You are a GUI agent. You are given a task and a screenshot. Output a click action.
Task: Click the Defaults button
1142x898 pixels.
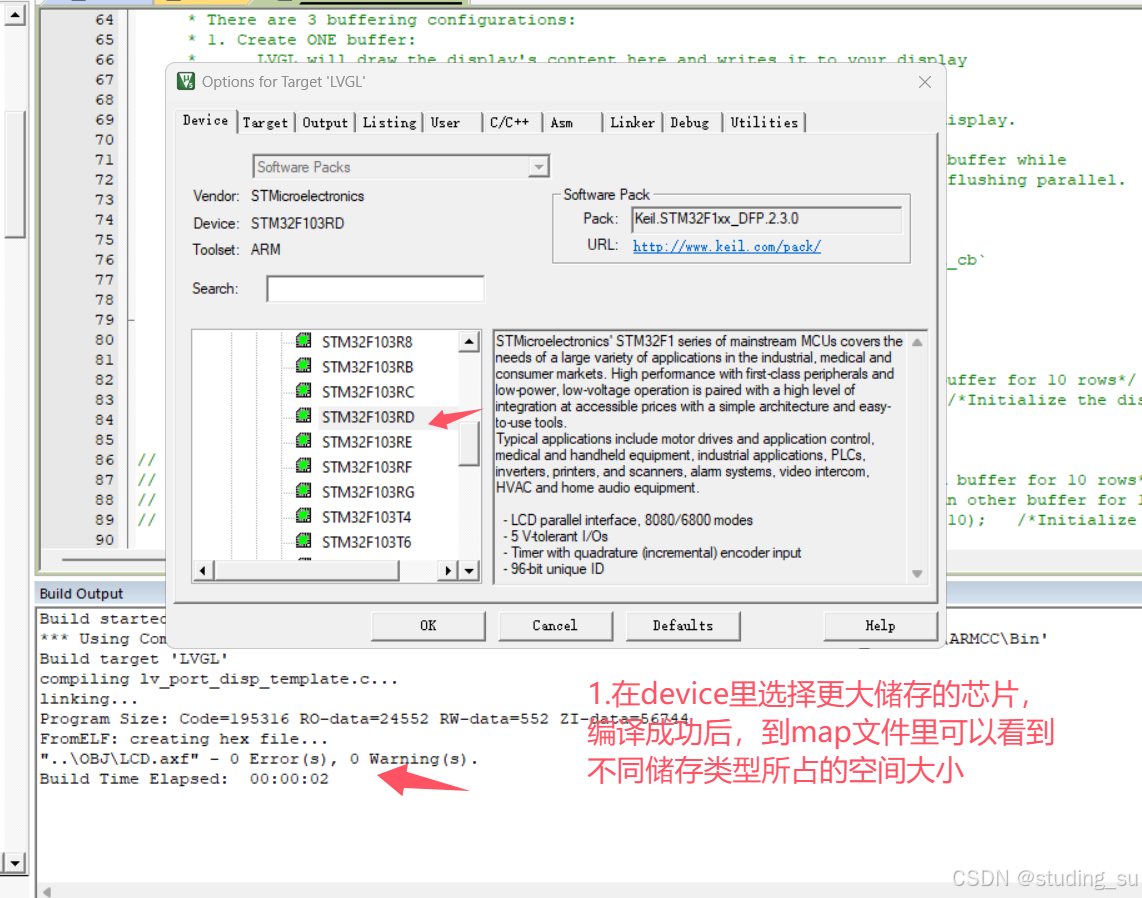(682, 626)
